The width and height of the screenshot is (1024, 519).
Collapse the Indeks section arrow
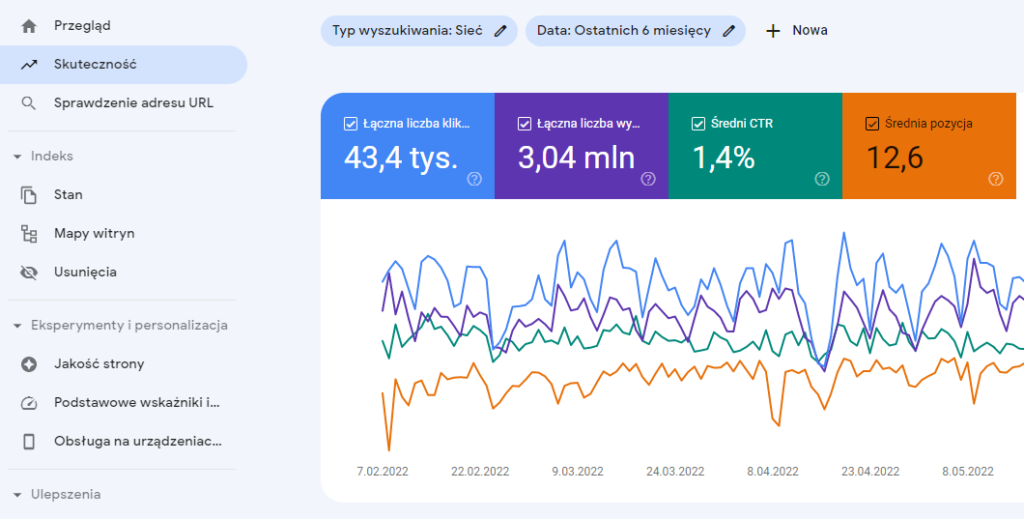(17, 157)
